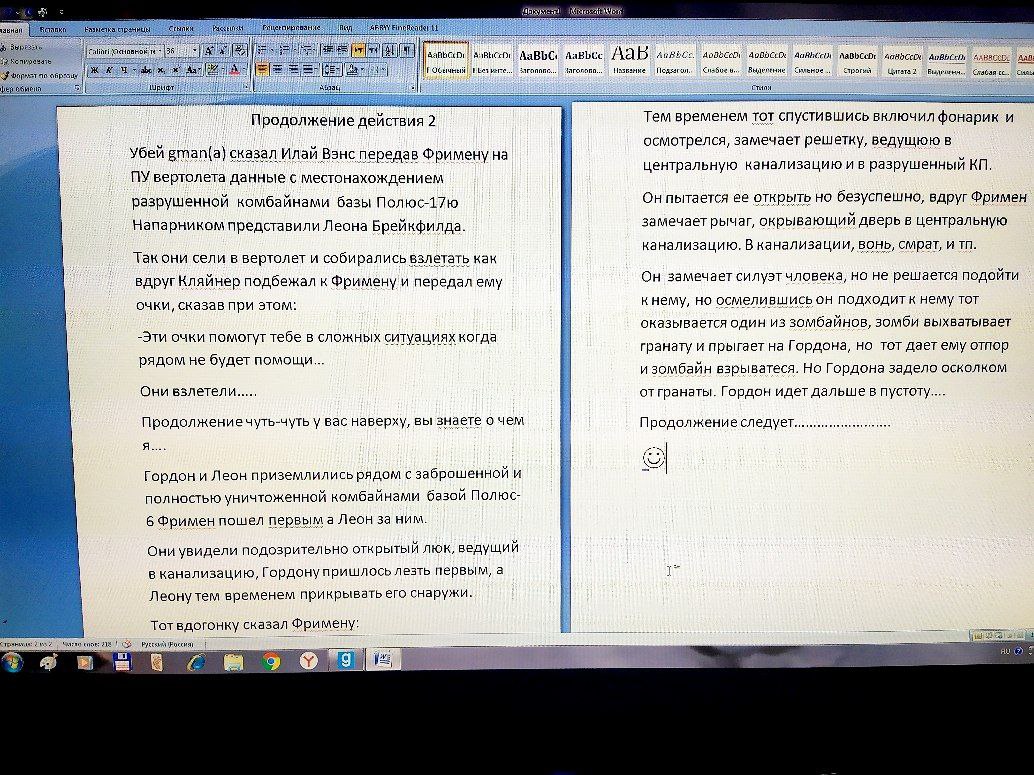Viewport: 1034px width, 775px height.
Task: Switch to the Вставка tab
Action: [x=53, y=29]
